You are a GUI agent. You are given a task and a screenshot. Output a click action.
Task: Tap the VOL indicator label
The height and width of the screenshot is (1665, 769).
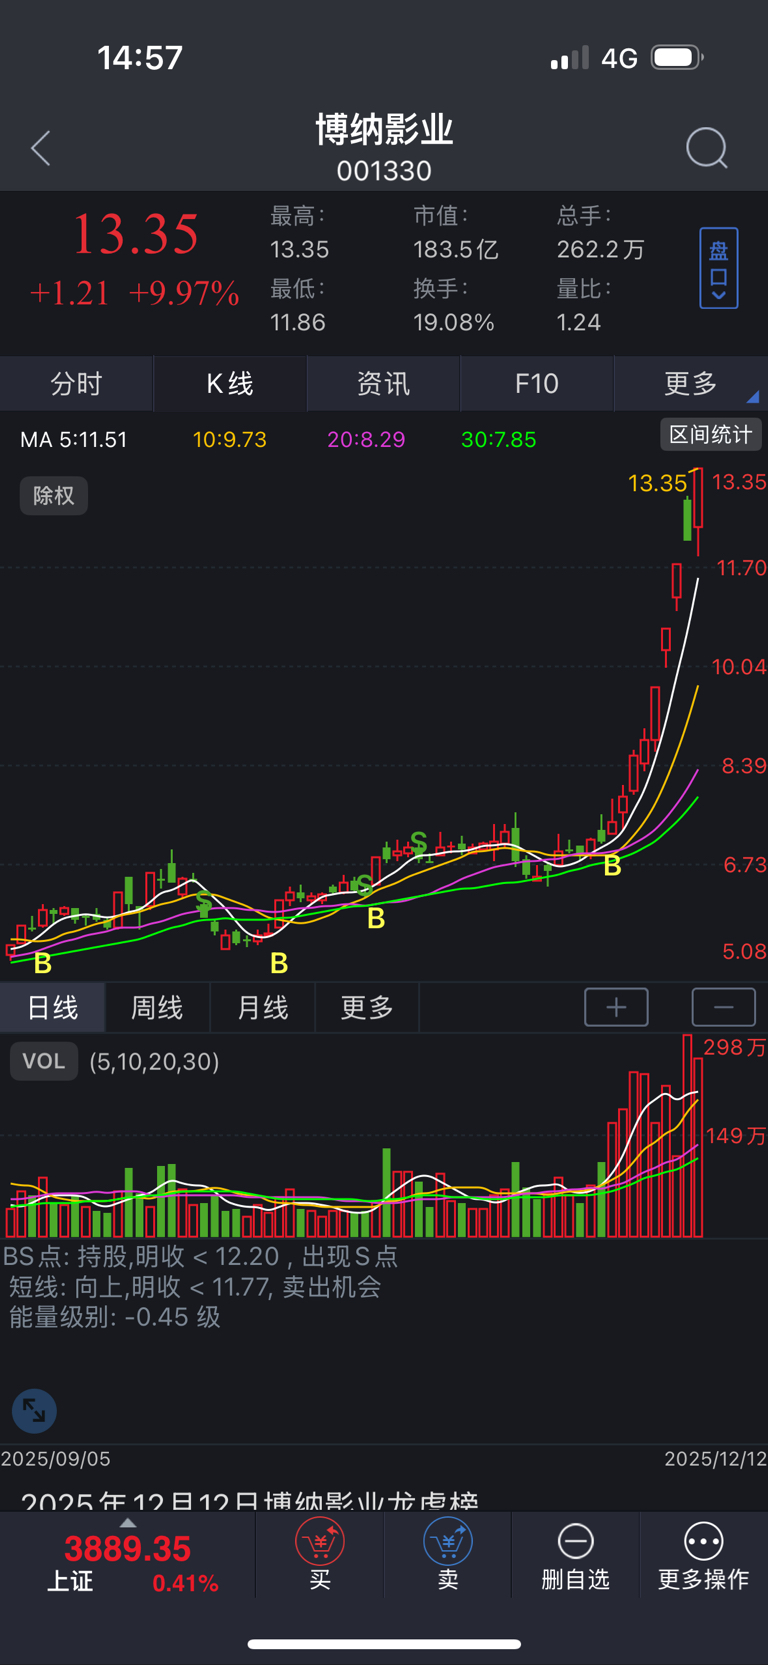(x=44, y=1061)
